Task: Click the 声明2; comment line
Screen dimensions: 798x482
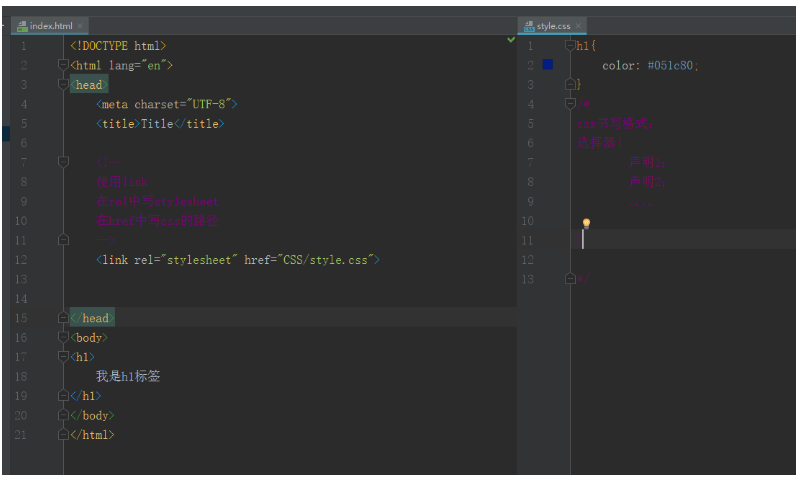Action: coord(647,182)
